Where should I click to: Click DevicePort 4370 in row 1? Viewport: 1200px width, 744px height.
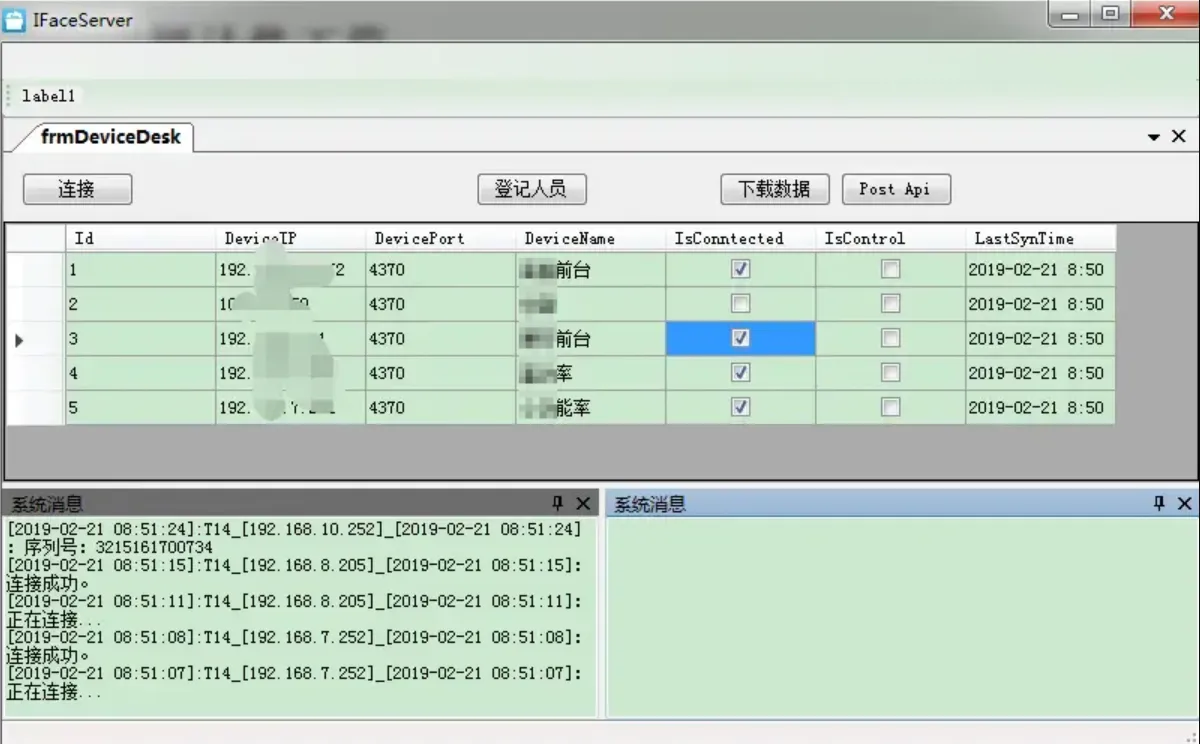click(x=440, y=269)
